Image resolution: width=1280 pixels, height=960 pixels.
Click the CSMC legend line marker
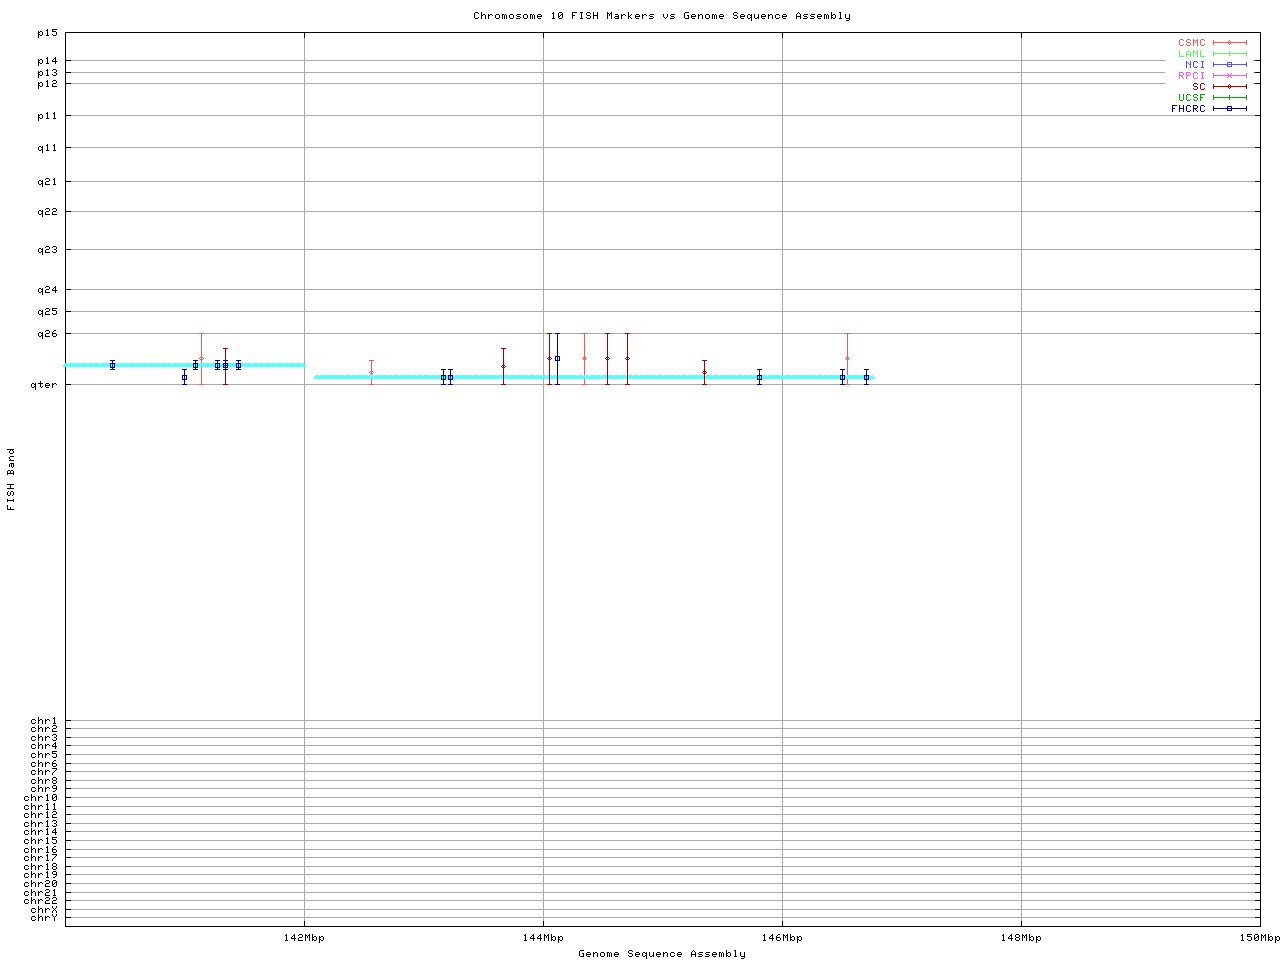tap(1229, 43)
